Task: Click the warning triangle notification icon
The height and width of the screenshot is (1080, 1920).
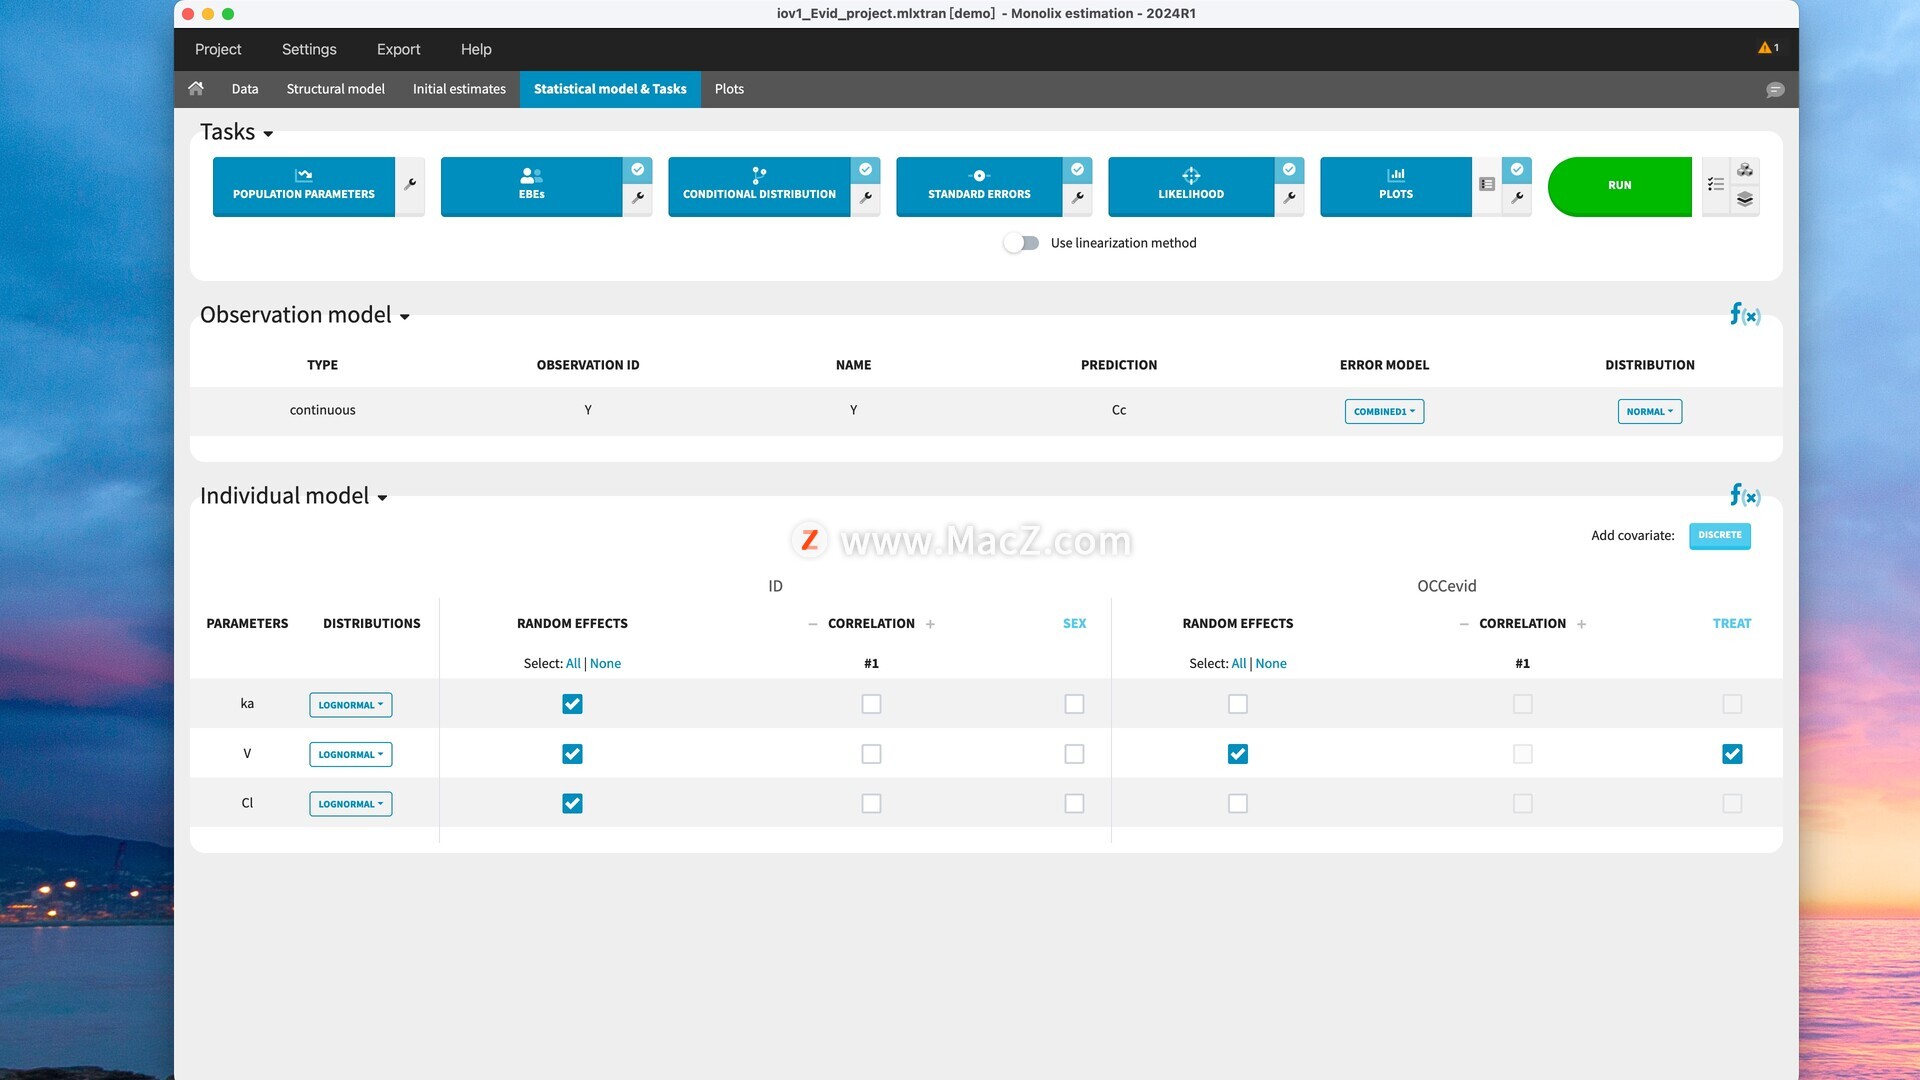Action: coord(1766,48)
